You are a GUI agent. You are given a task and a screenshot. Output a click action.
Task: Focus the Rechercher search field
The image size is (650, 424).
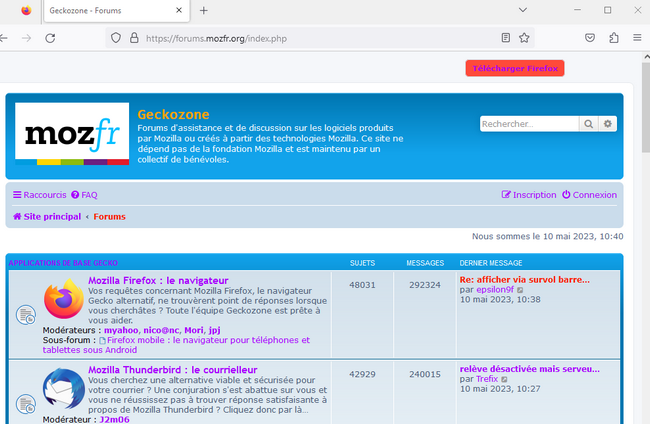point(529,124)
